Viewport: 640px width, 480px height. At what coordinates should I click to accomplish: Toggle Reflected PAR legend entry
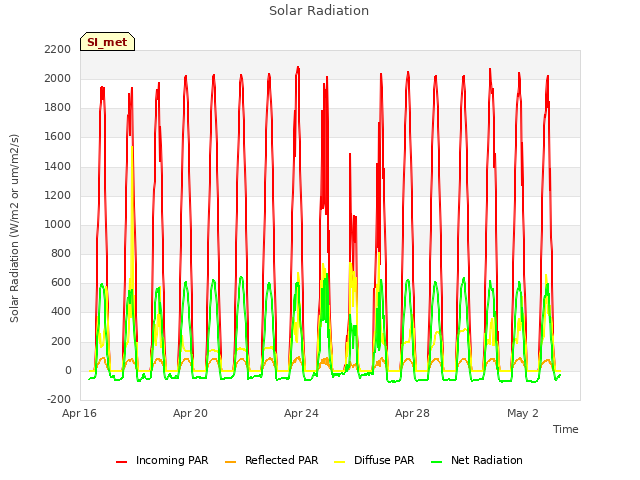tap(271, 460)
